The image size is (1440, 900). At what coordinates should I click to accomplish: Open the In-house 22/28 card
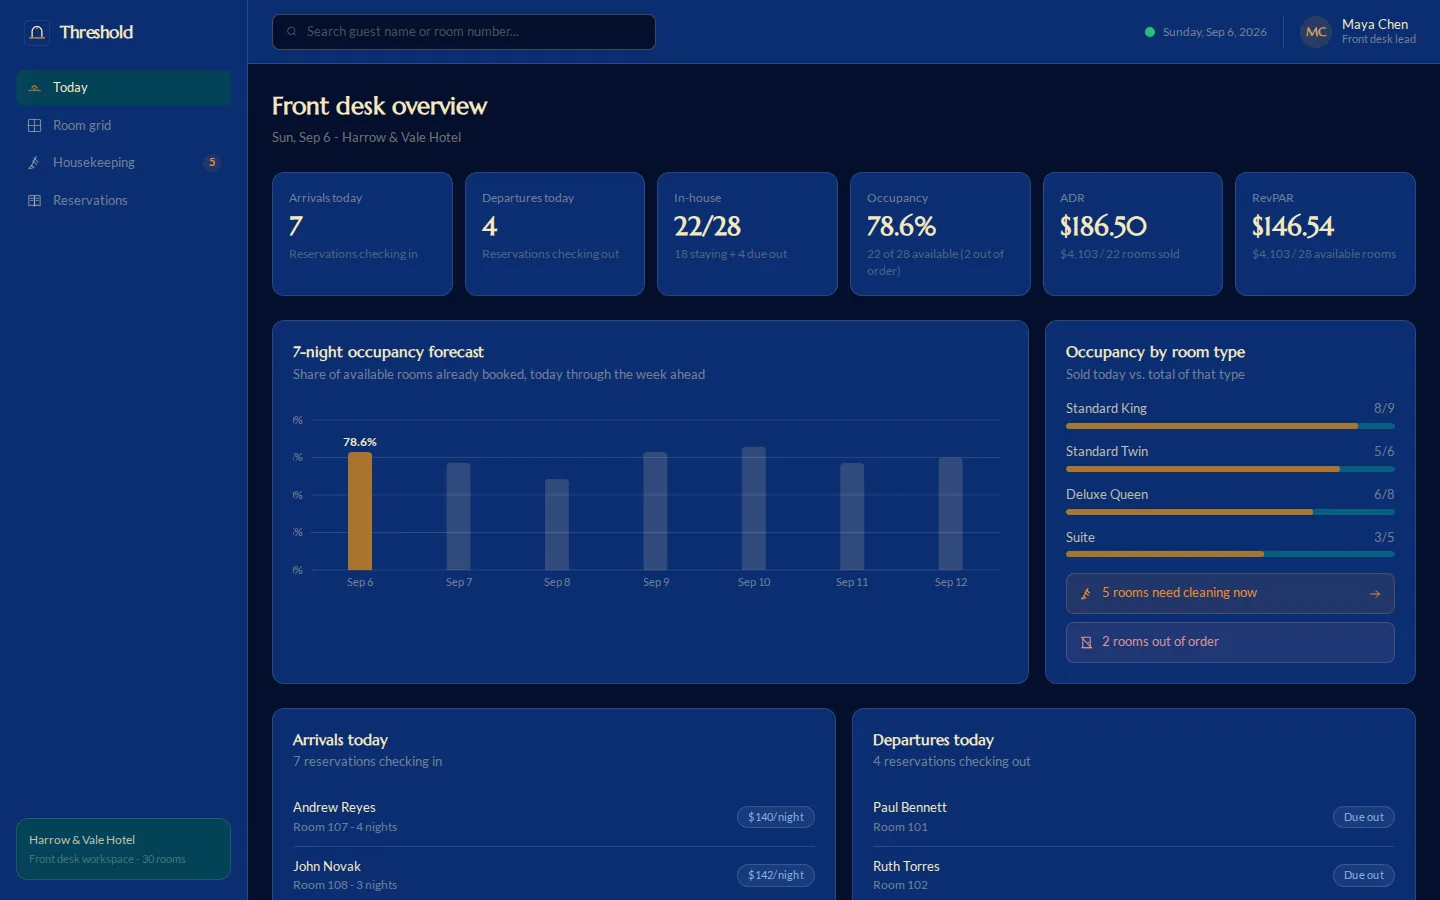click(747, 234)
